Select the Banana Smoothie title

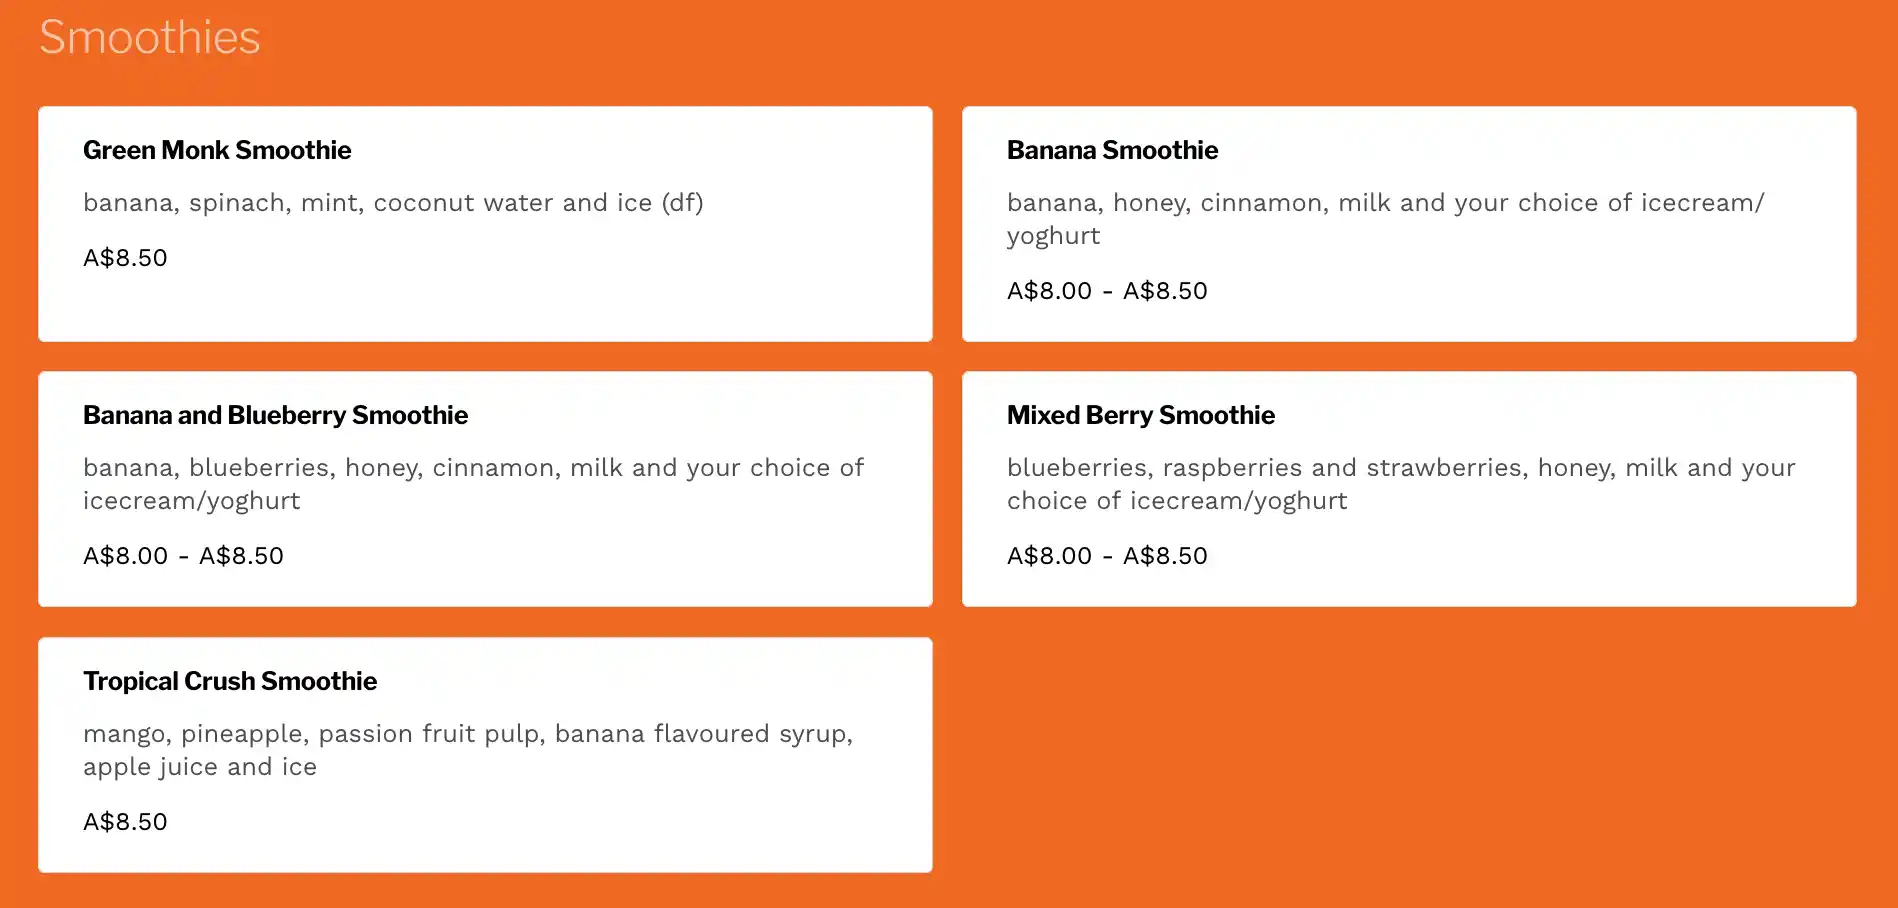coord(1112,150)
